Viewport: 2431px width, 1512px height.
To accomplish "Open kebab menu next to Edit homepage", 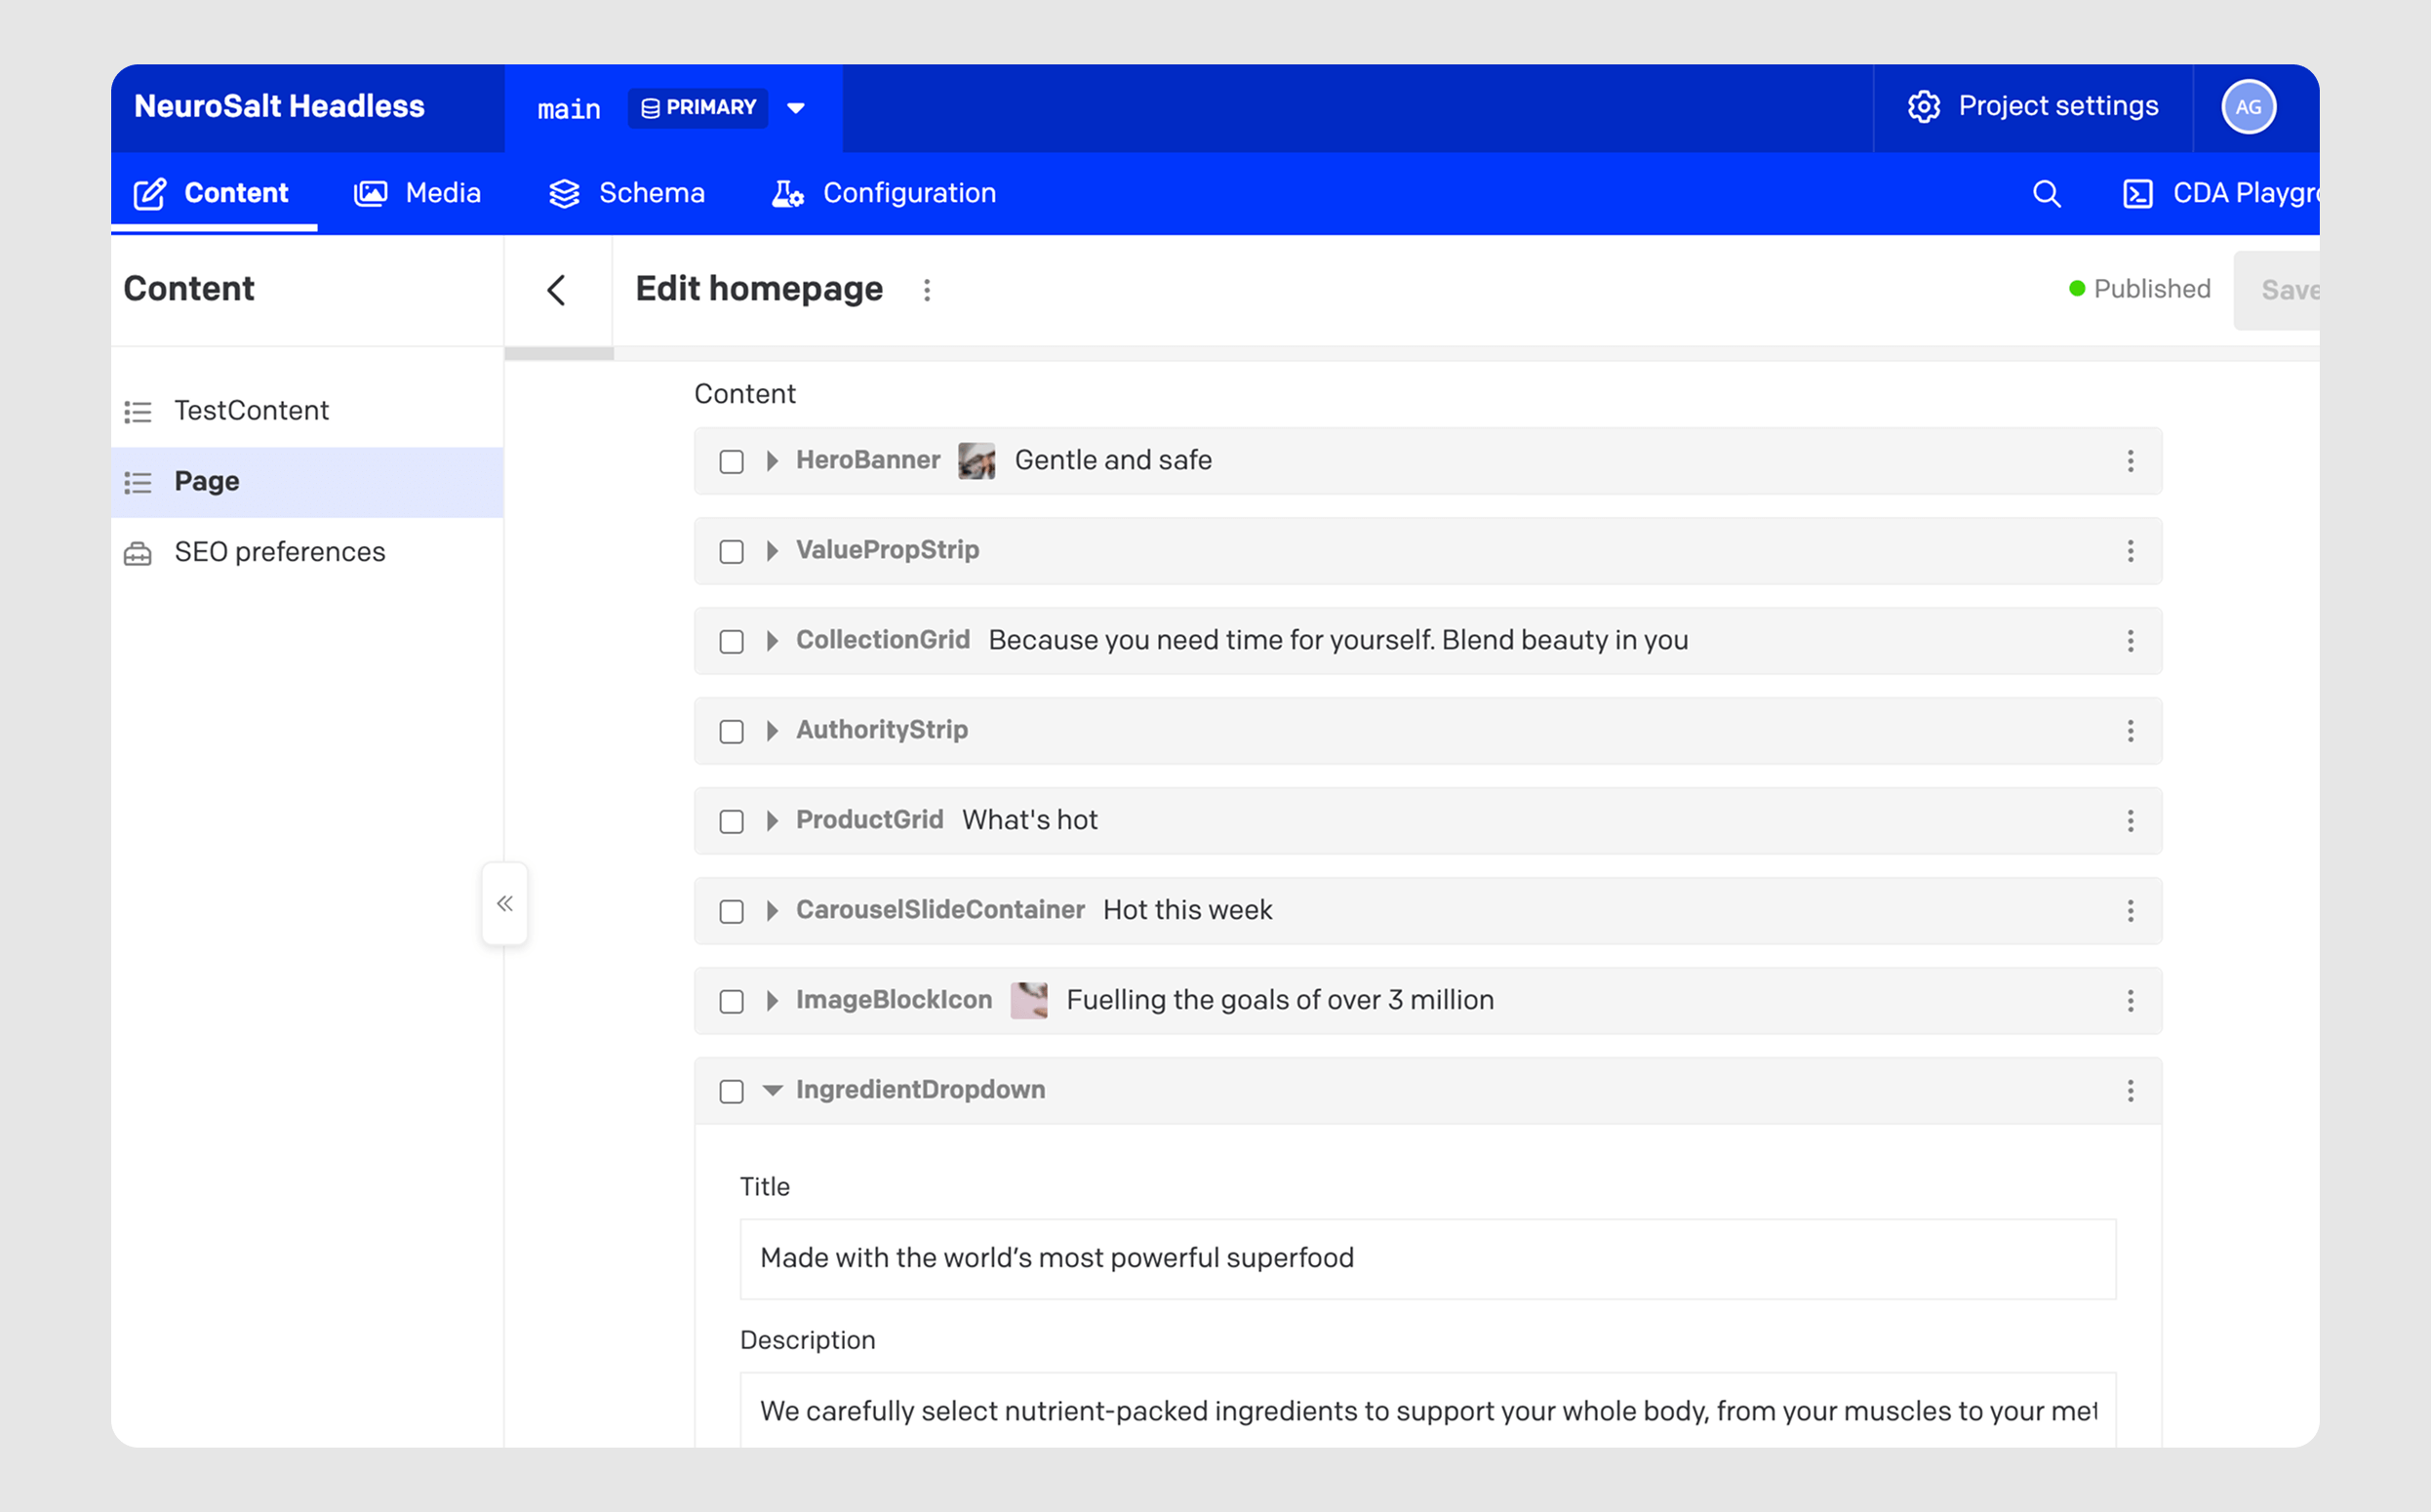I will 927,290.
